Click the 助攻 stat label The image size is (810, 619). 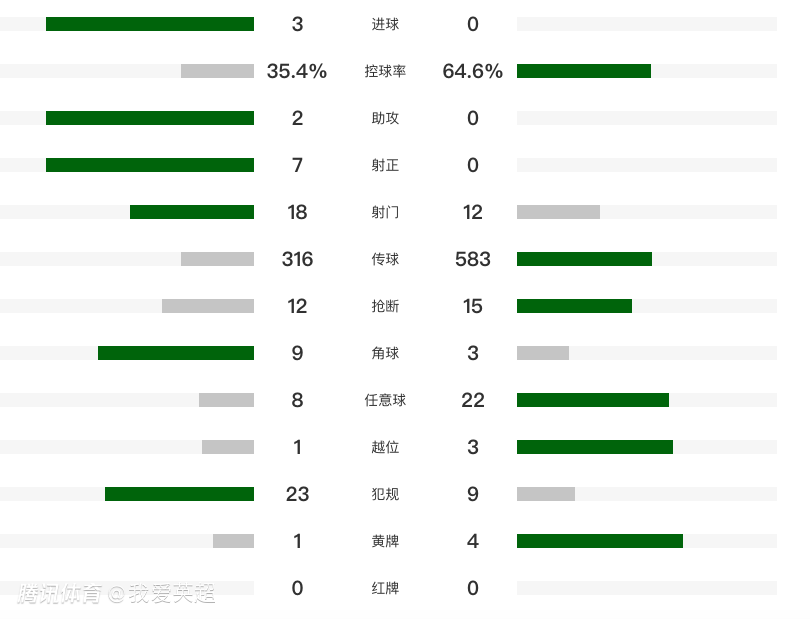[x=385, y=118]
